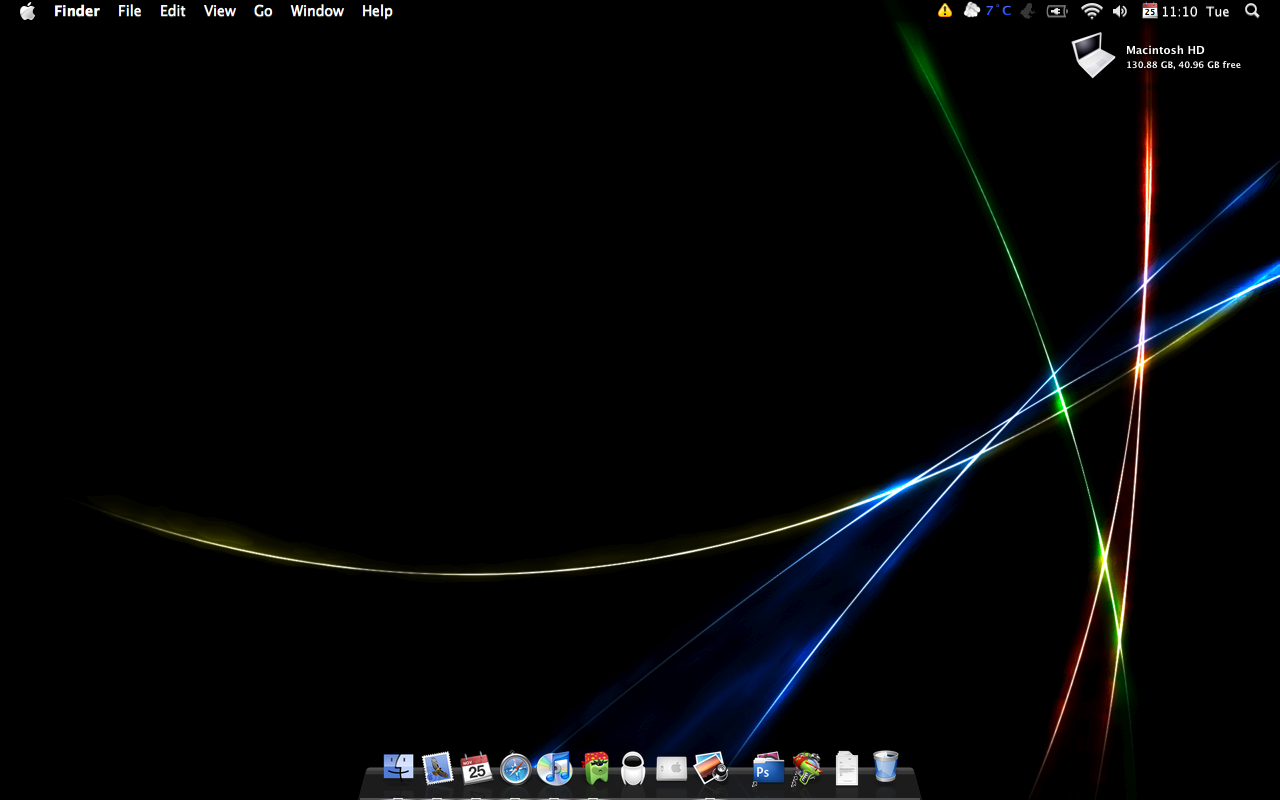The height and width of the screenshot is (800, 1280).
Task: Click the white robot dock icon
Action: [633, 767]
